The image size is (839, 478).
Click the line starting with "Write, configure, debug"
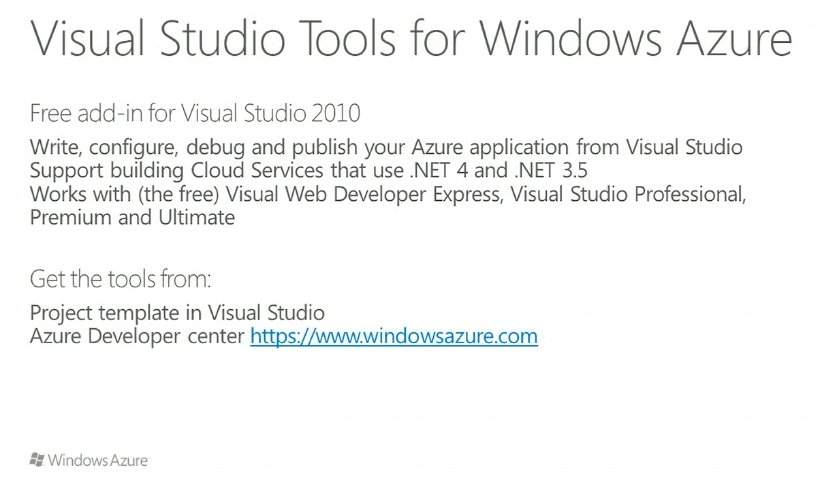click(x=386, y=147)
